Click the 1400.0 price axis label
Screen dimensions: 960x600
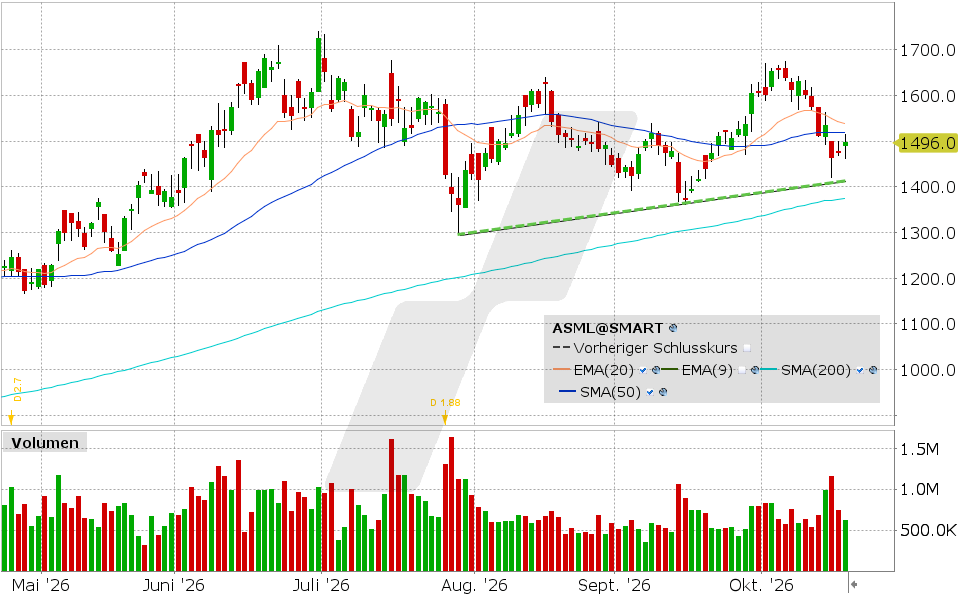pyautogui.click(x=928, y=187)
